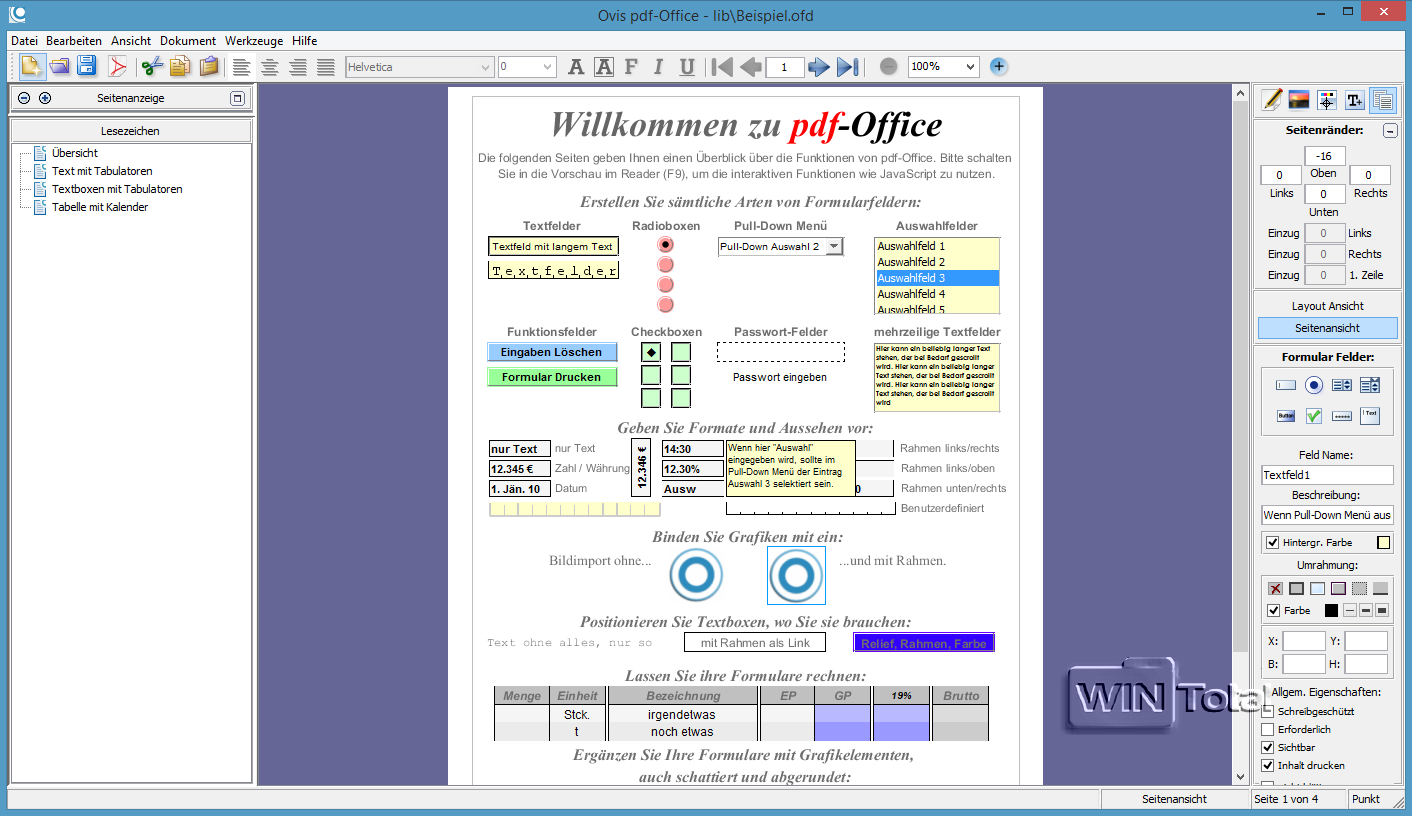Align text left

[x=242, y=67]
